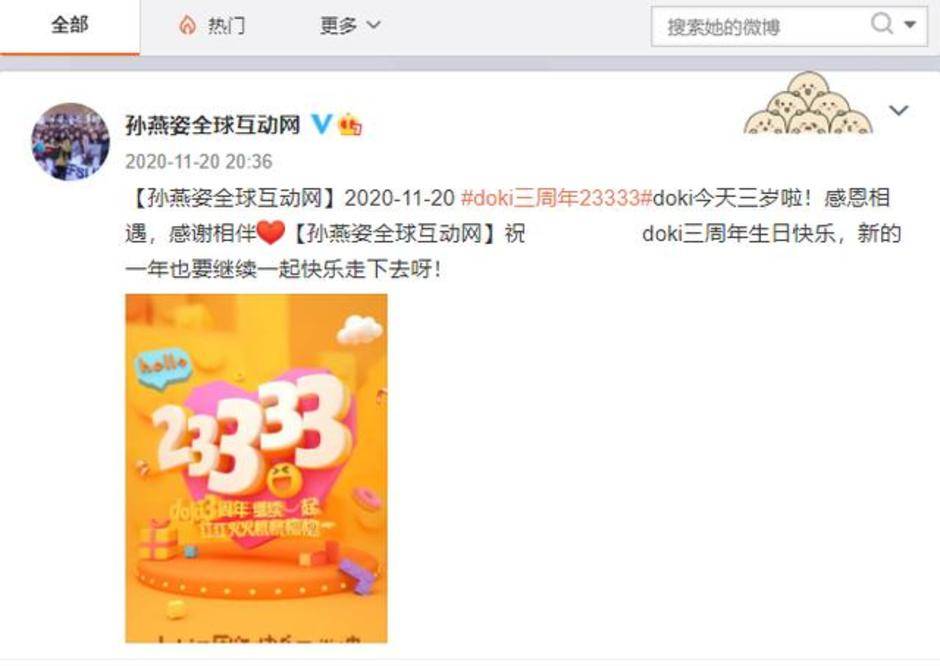Switch to the 全部 tab

pyautogui.click(x=70, y=26)
